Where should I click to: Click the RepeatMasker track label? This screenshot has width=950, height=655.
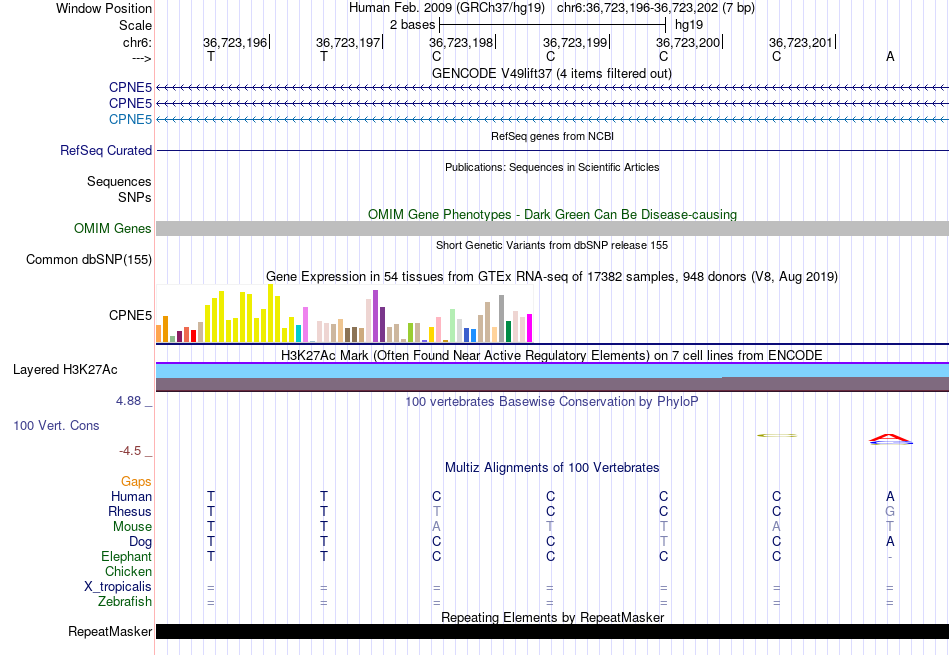[110, 631]
